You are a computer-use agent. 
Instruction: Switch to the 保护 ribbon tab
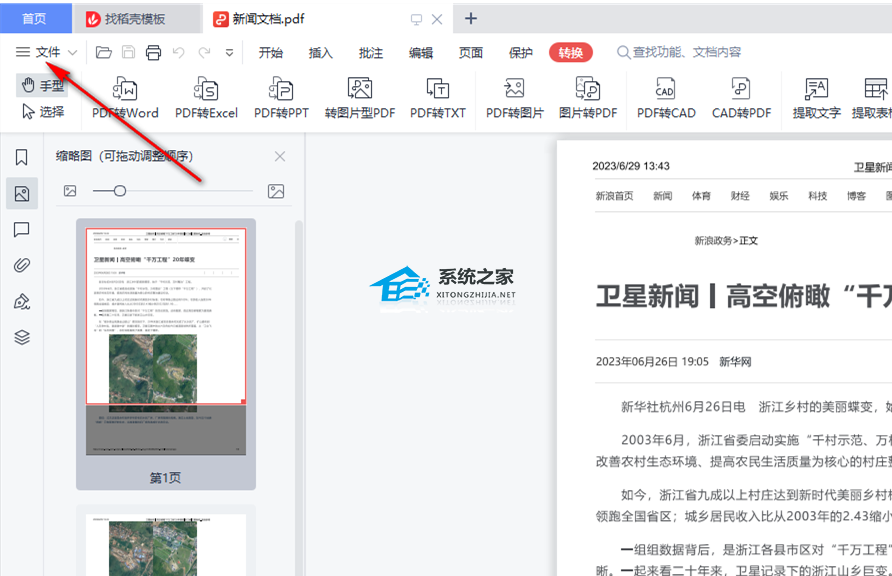(521, 53)
